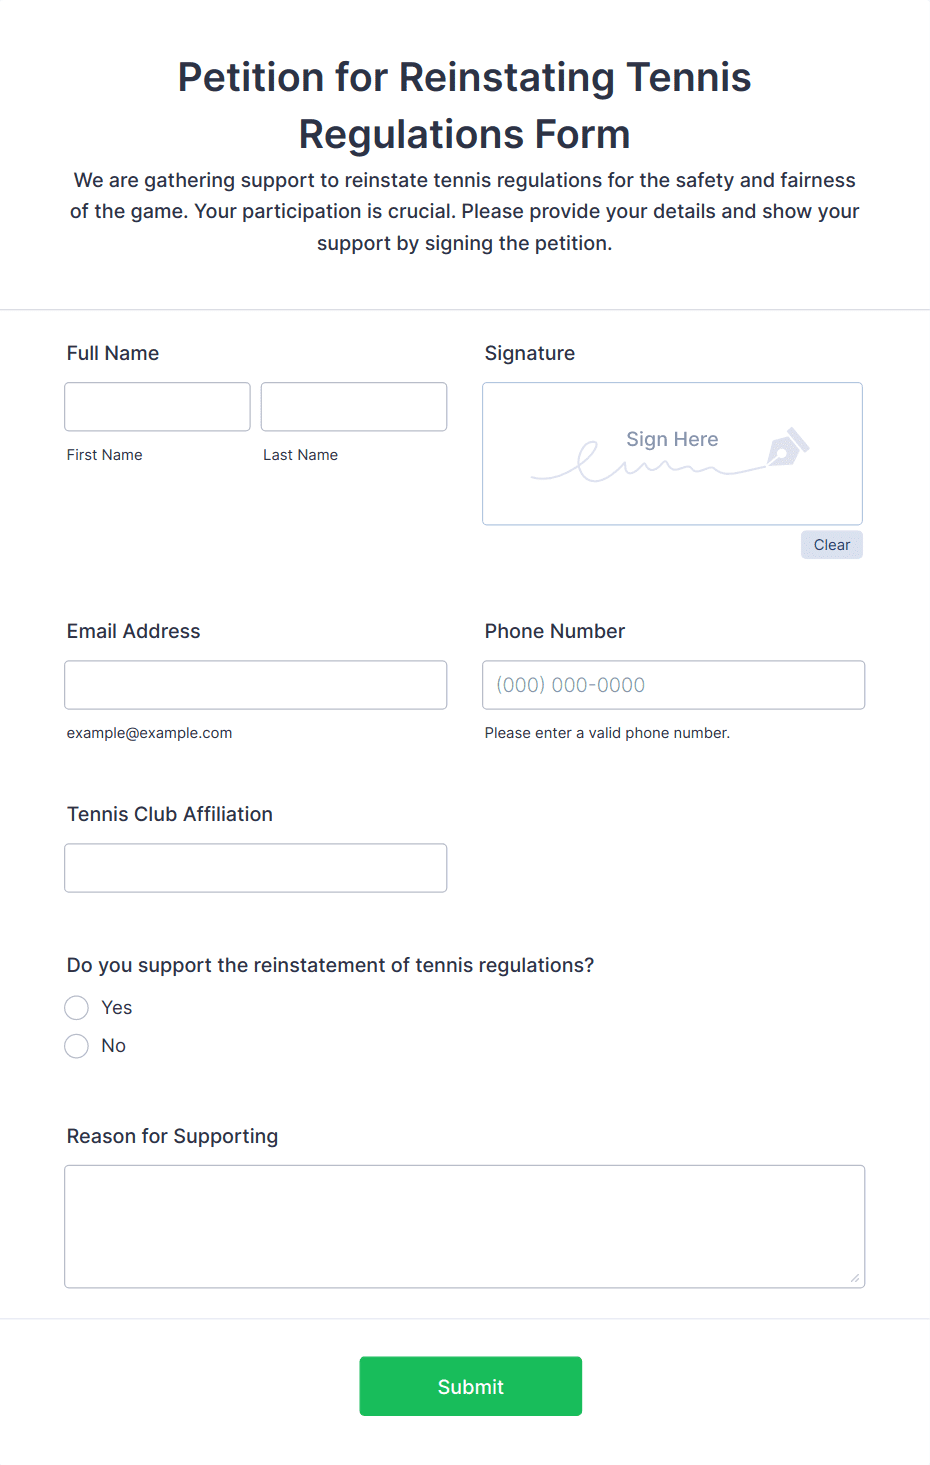930x1465 pixels.
Task: Click the Yes option label text
Action: pyautogui.click(x=117, y=1008)
